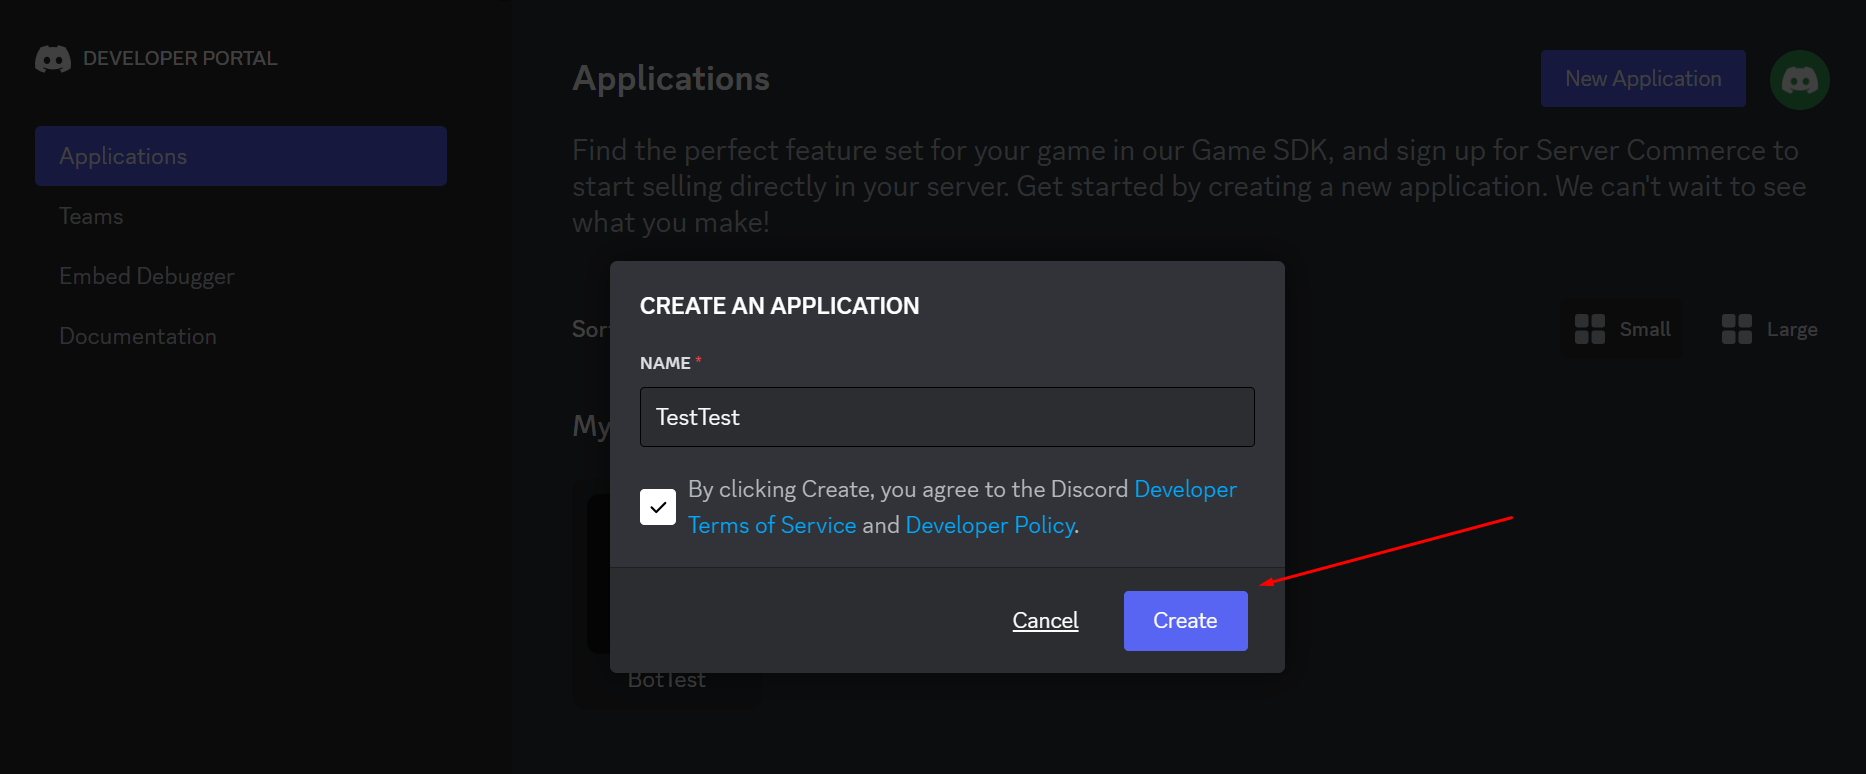Open Applications in the sidebar
Screen dimensions: 1866x774
241,156
